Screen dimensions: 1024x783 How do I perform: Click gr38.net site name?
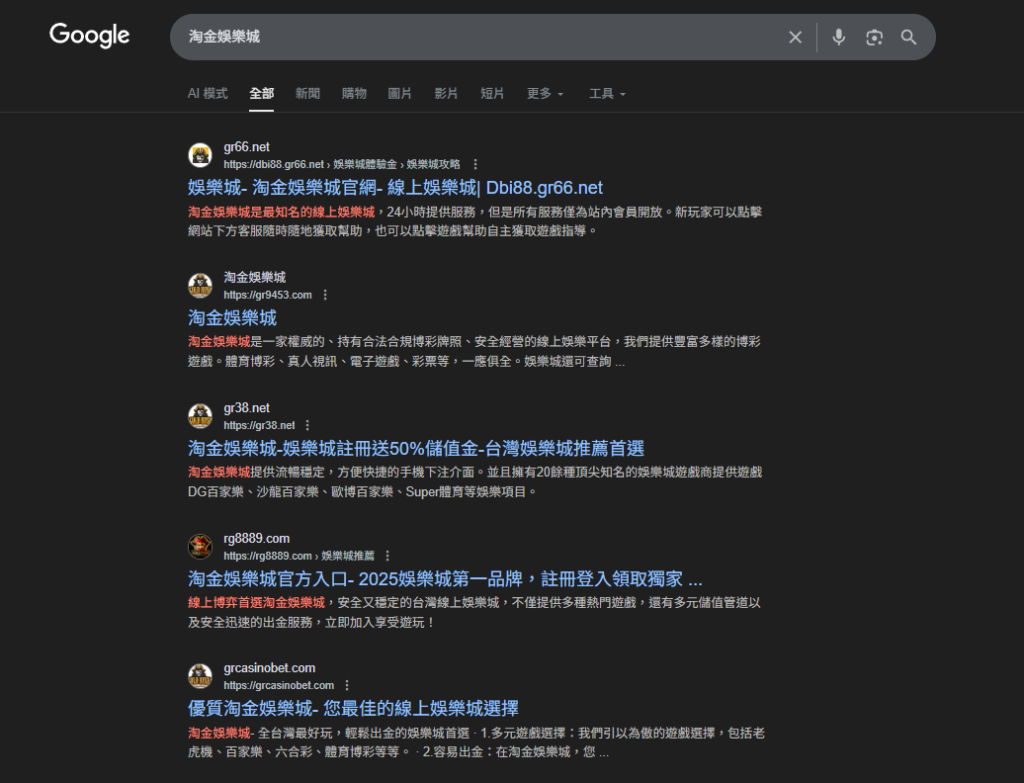(x=246, y=408)
